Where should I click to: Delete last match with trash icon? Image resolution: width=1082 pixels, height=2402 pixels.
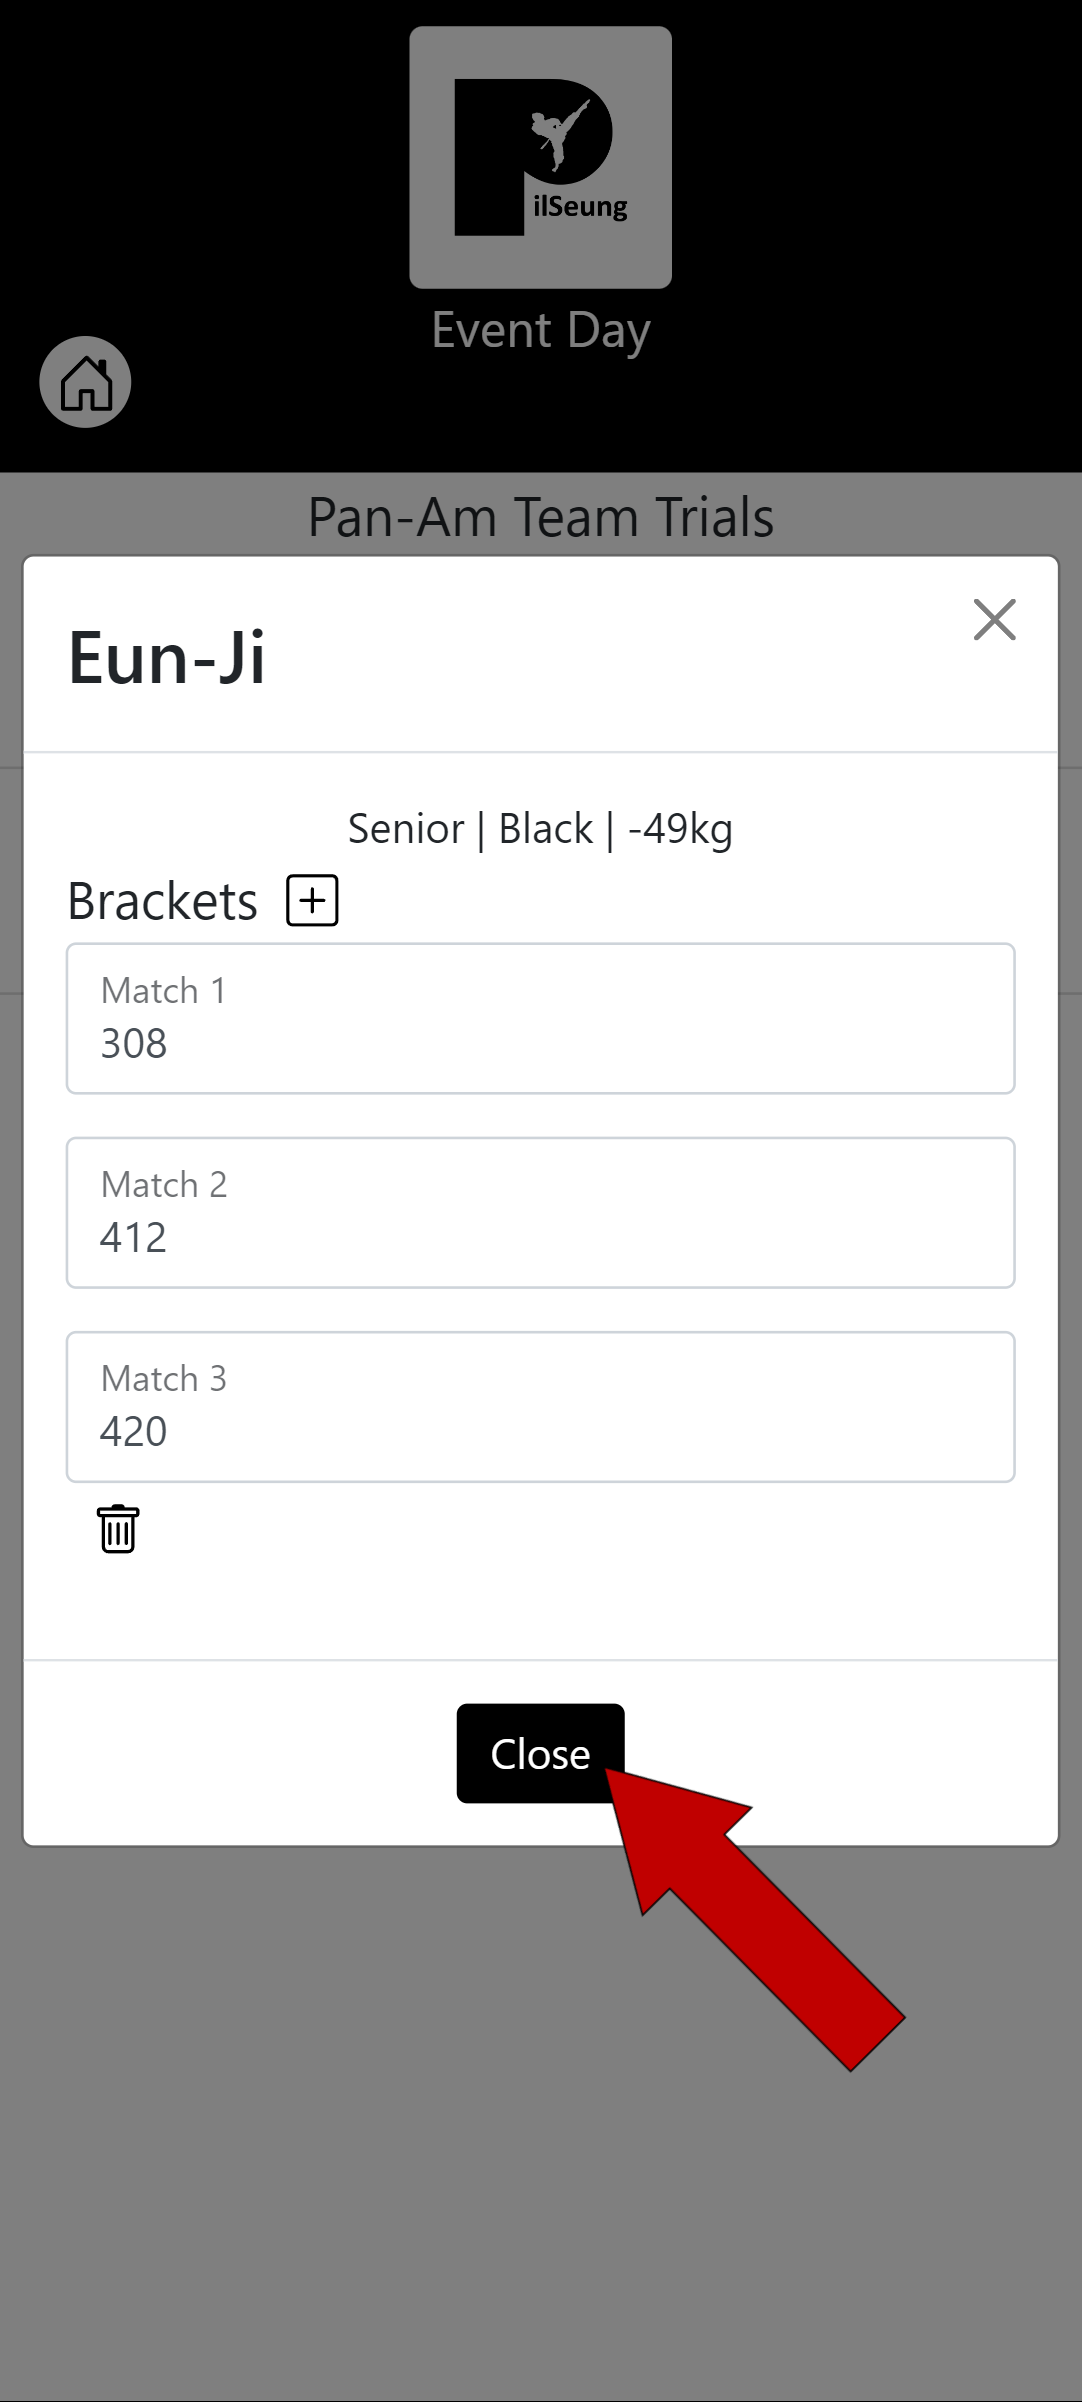point(118,1528)
